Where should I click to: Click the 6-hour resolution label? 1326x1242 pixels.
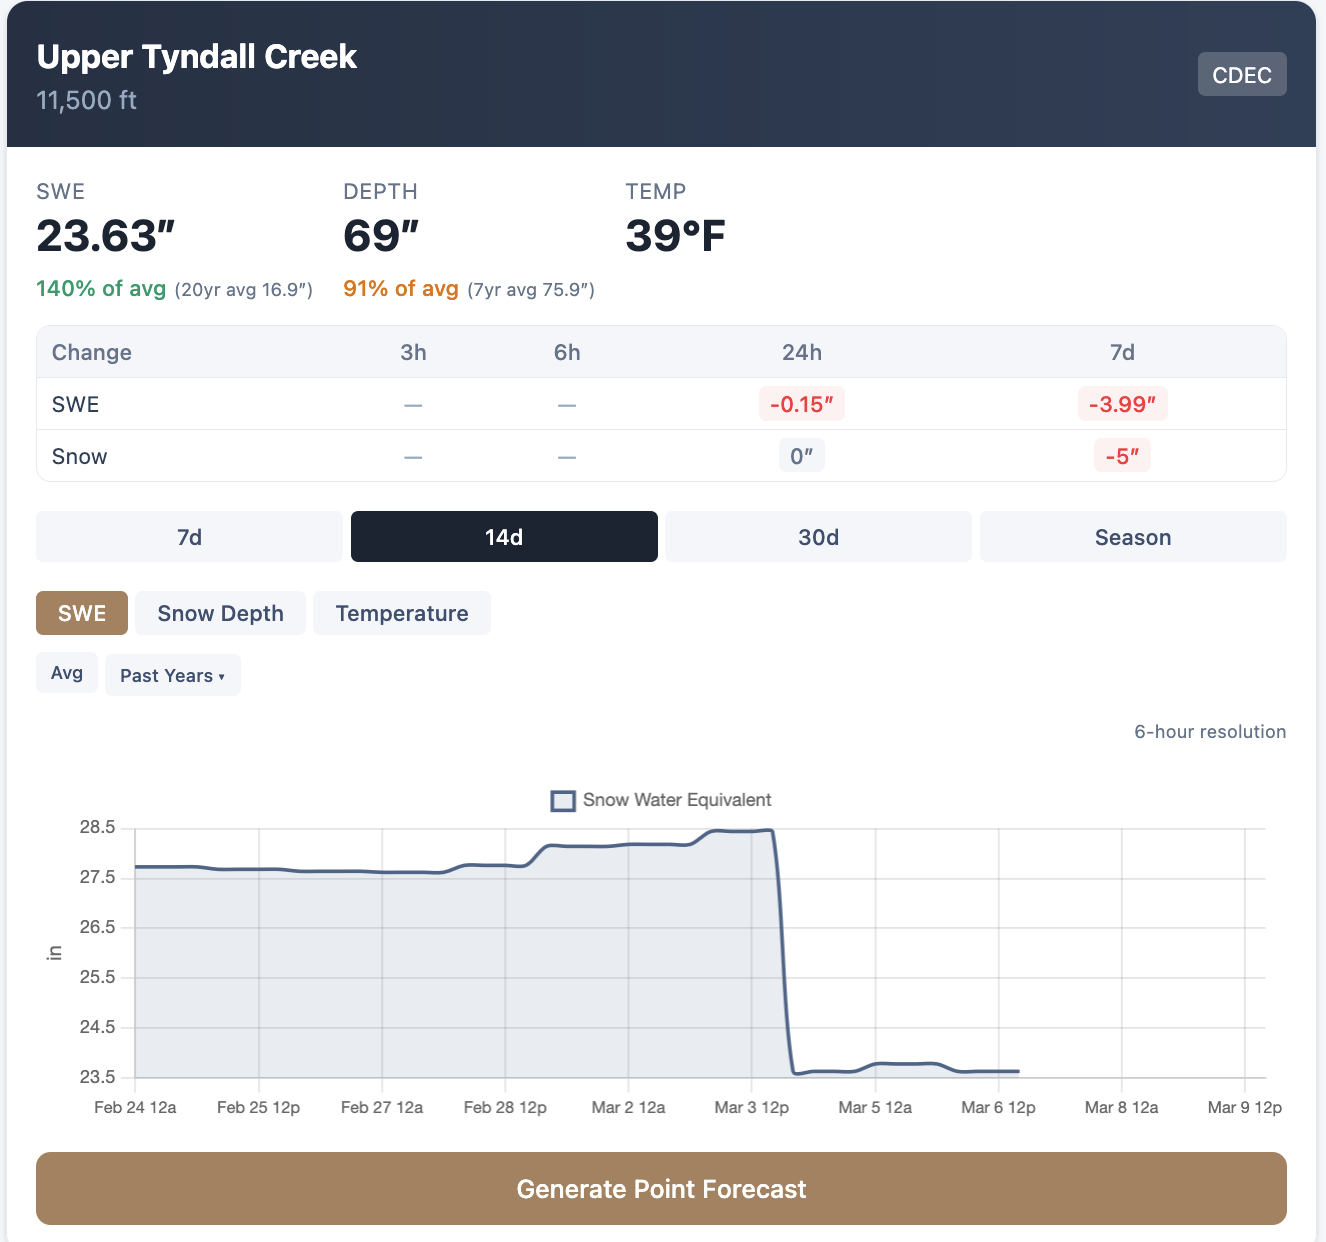point(1210,731)
